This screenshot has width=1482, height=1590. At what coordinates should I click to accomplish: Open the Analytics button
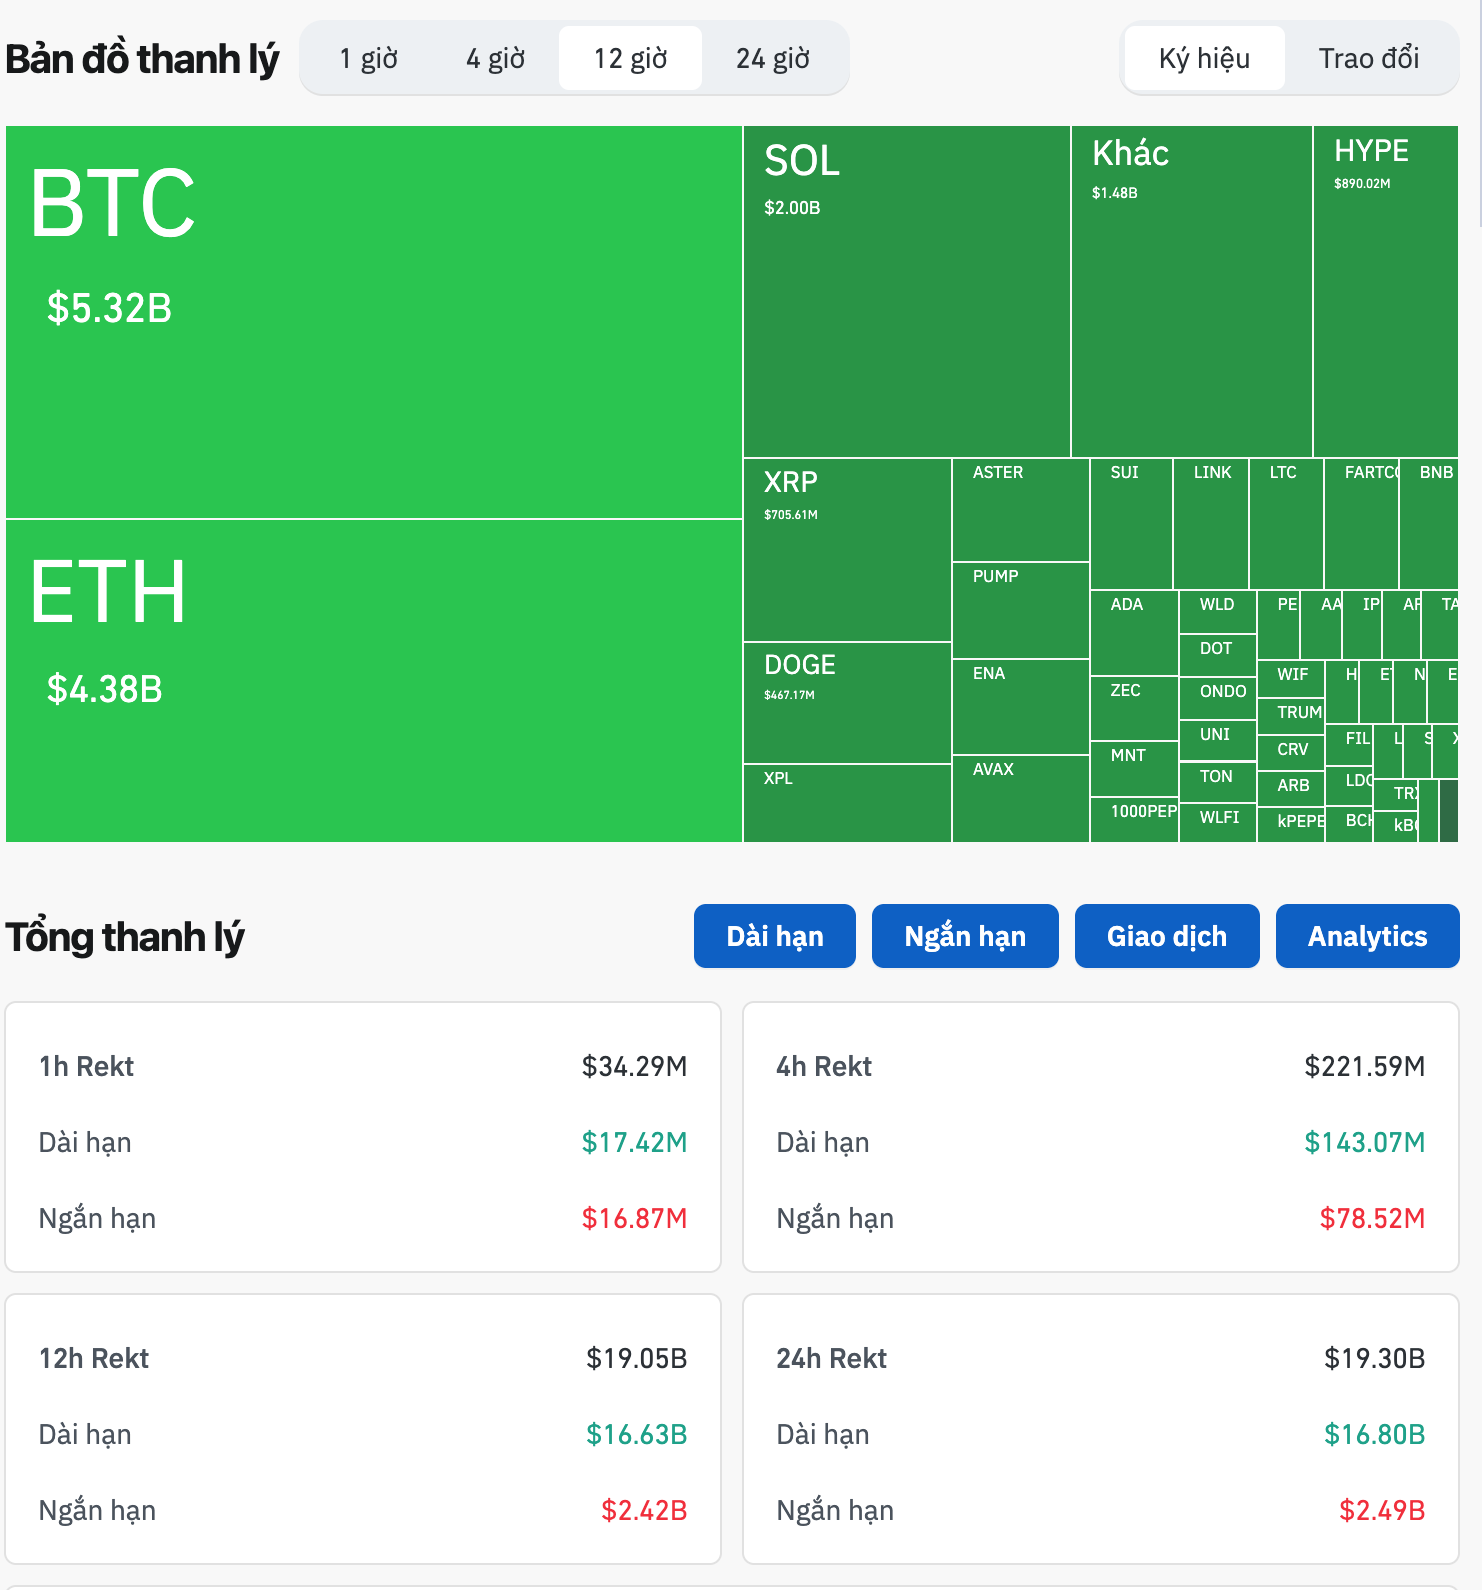pyautogui.click(x=1367, y=936)
